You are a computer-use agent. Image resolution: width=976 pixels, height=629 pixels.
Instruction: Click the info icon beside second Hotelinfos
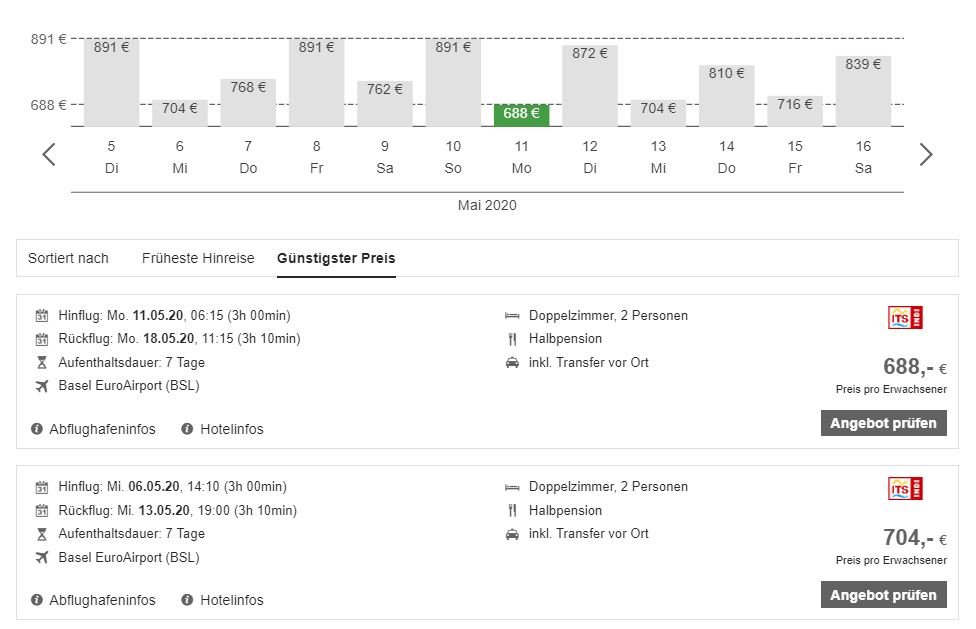coord(187,600)
